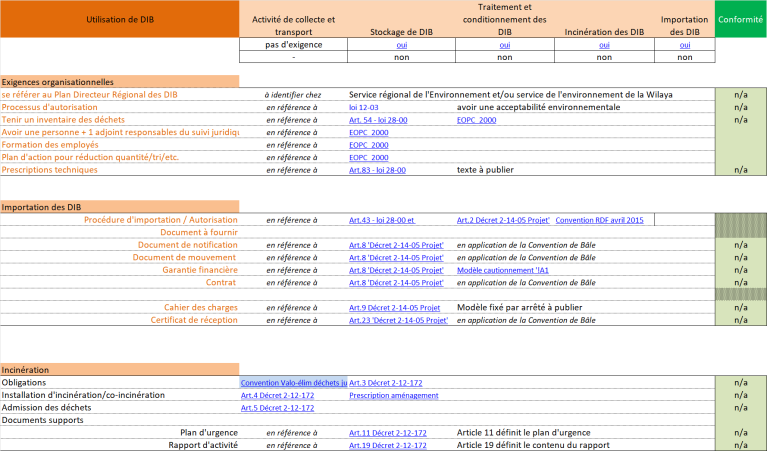Open 'EOPC 2000' link in Formation des employés row
The image size is (767, 451).
click(x=367, y=145)
